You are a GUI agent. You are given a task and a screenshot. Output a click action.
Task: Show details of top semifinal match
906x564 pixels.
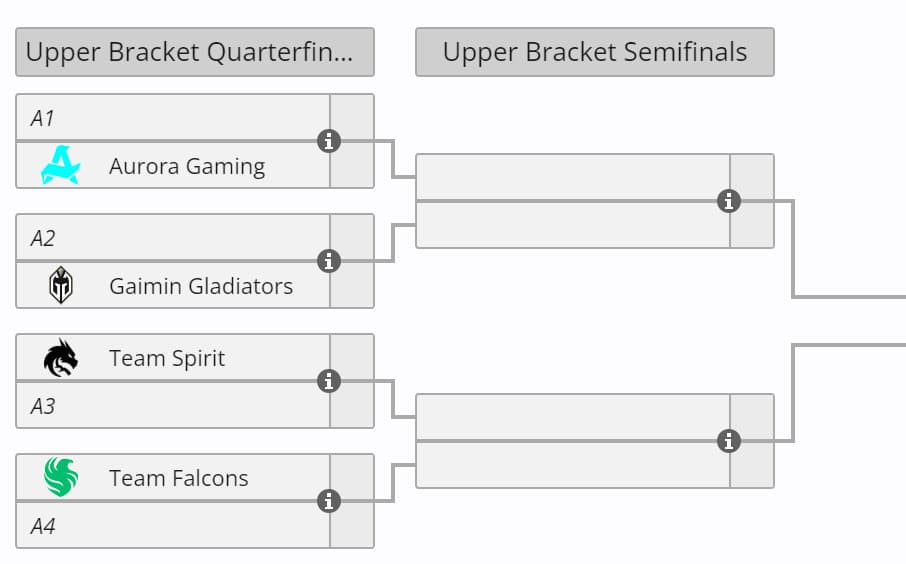tap(729, 201)
